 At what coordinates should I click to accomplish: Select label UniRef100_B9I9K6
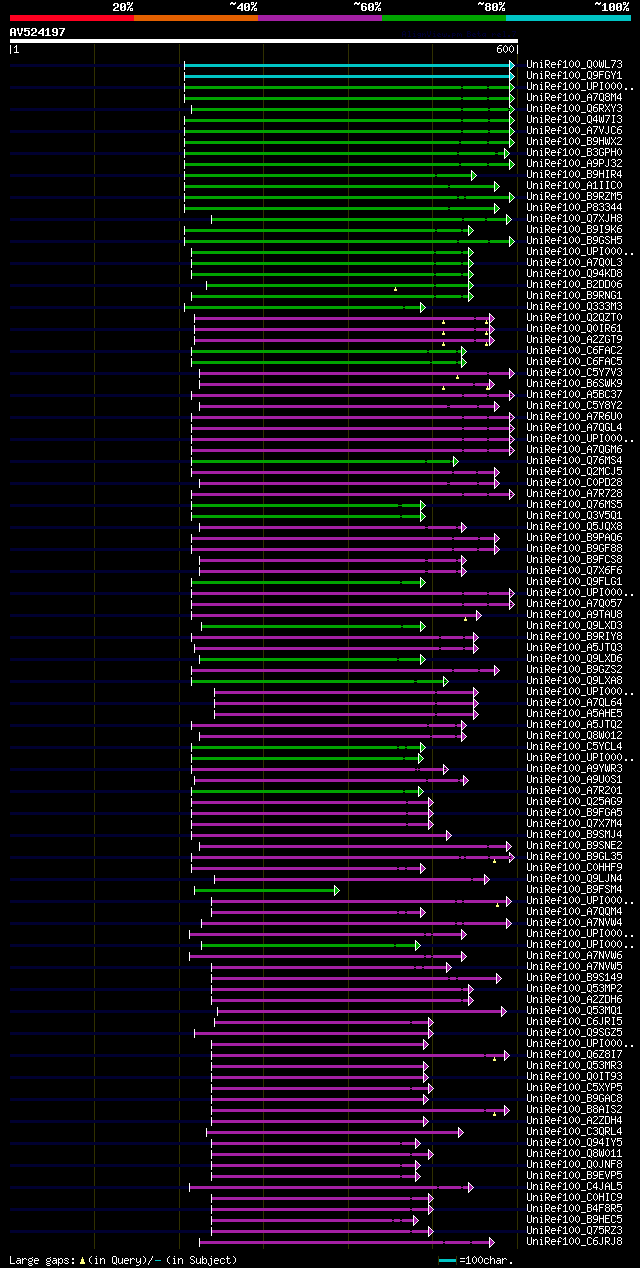(x=574, y=230)
